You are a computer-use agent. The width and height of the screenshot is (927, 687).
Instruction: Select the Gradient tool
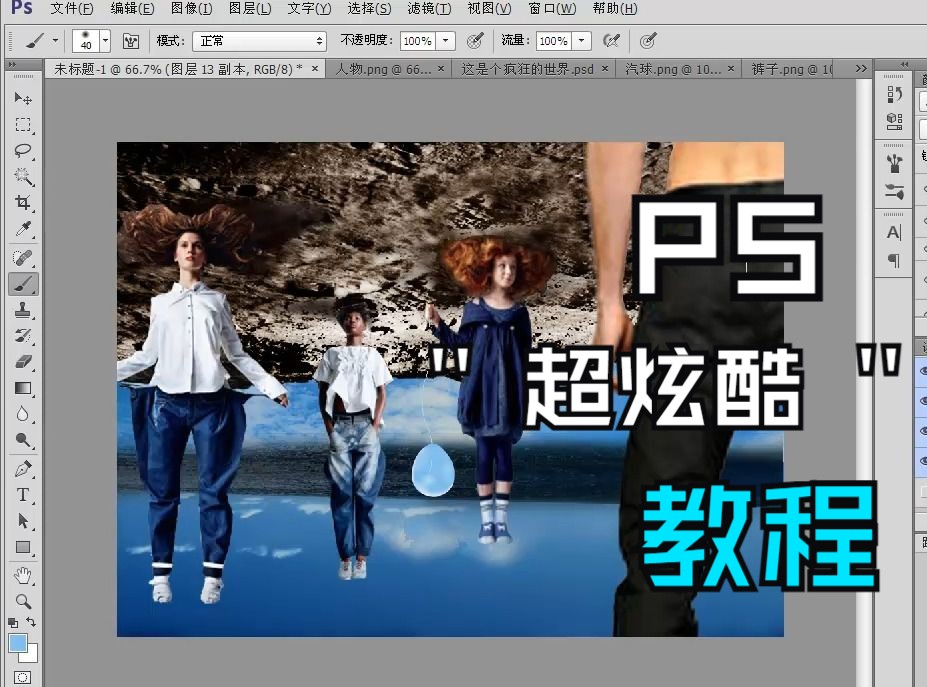[x=23, y=388]
